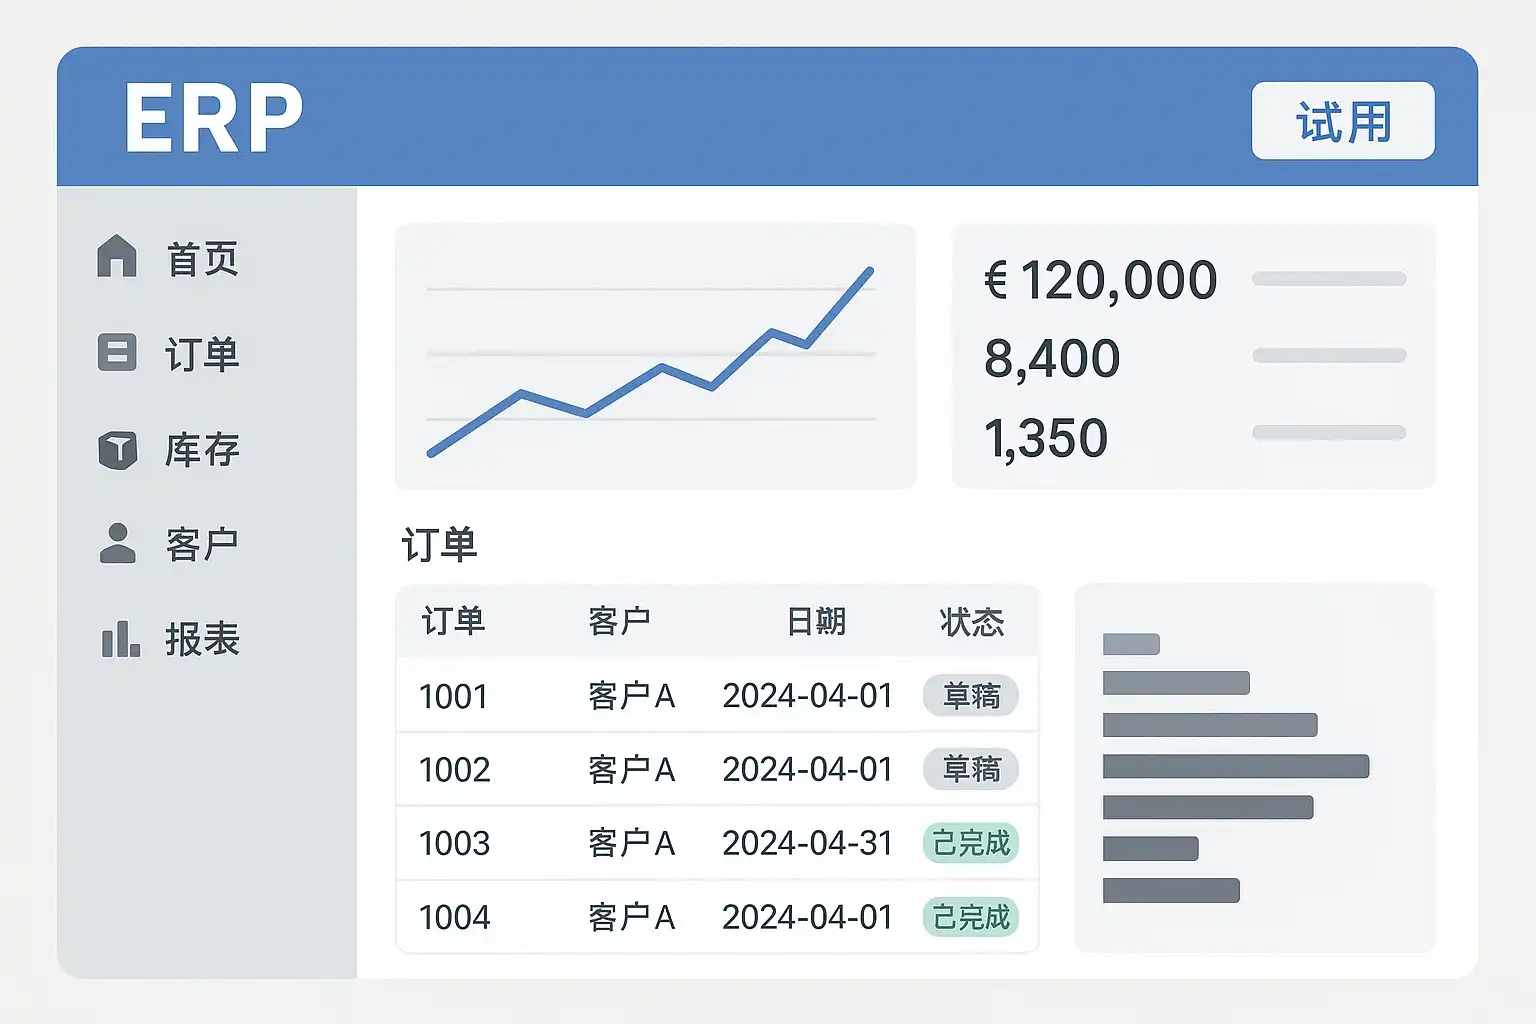Open the 客户 sidebar entry

point(202,545)
